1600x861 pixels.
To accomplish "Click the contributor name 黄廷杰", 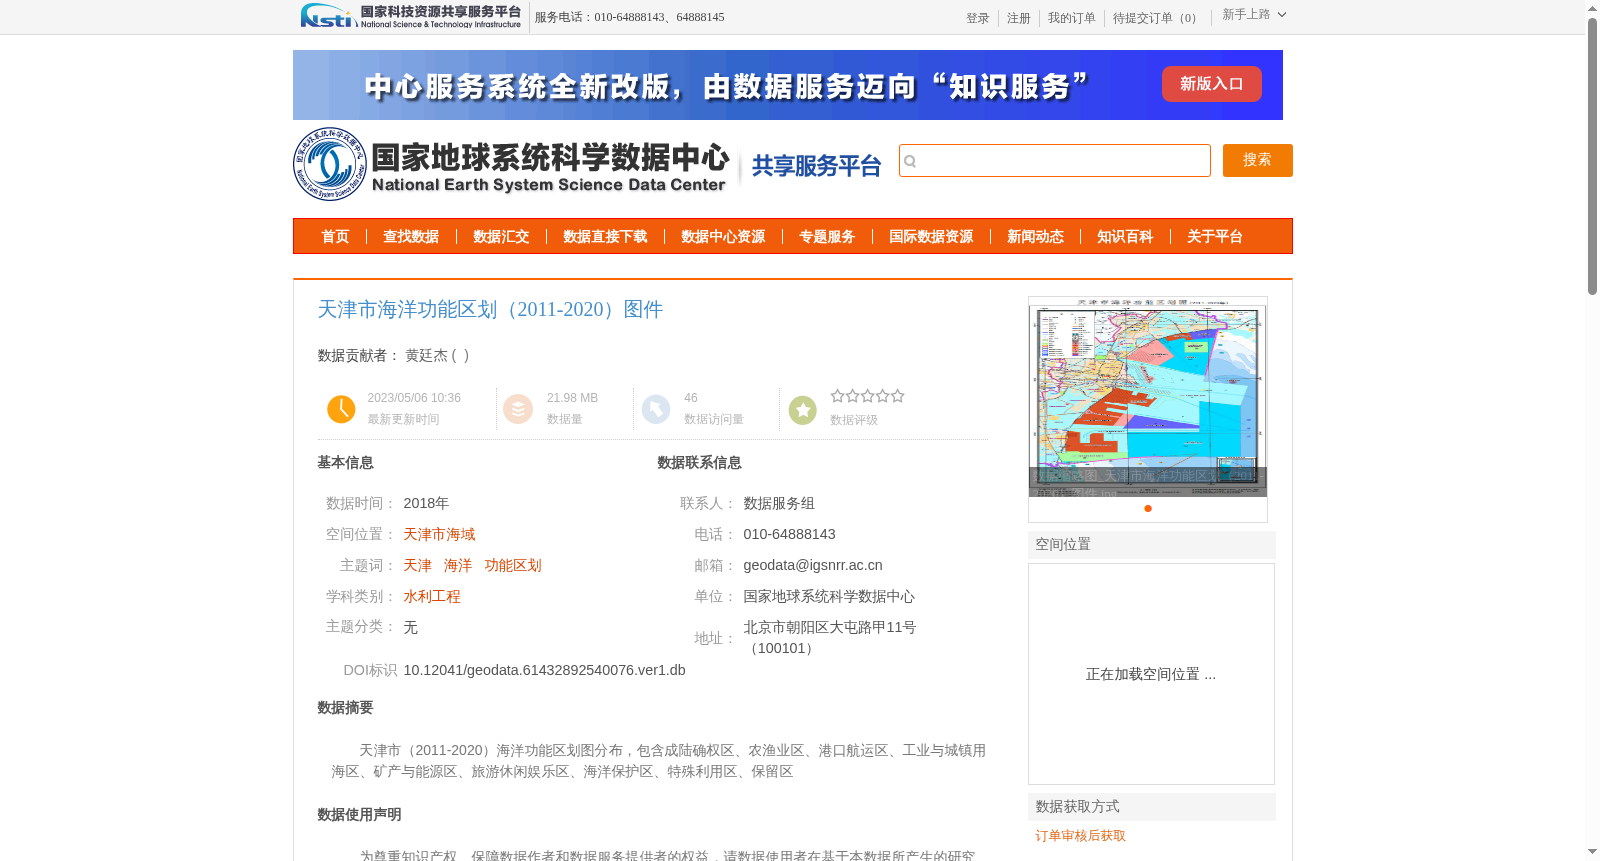I will pos(427,355).
